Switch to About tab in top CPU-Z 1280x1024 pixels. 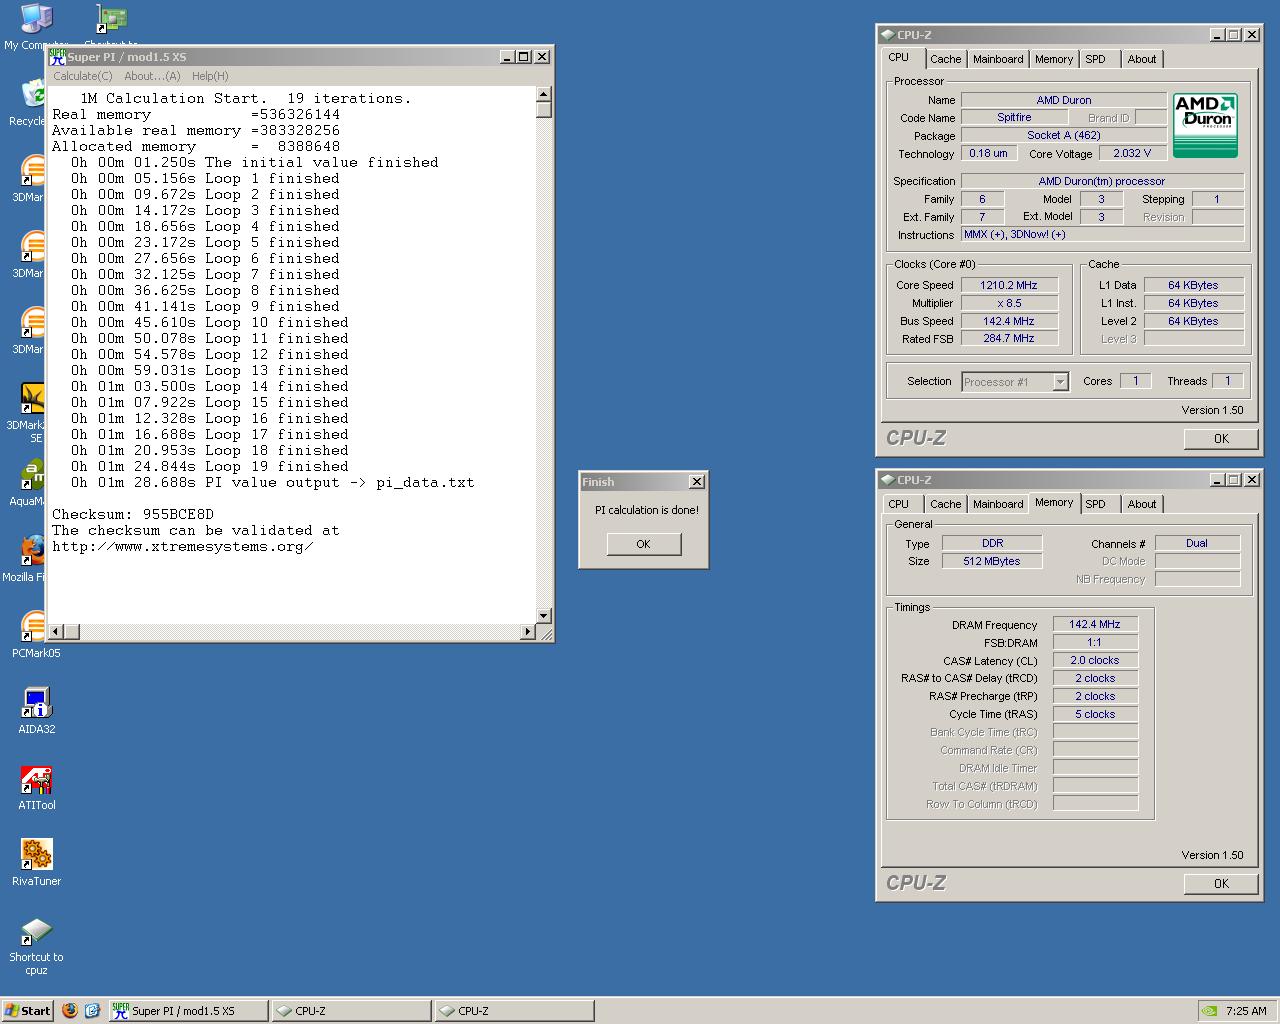click(1142, 59)
